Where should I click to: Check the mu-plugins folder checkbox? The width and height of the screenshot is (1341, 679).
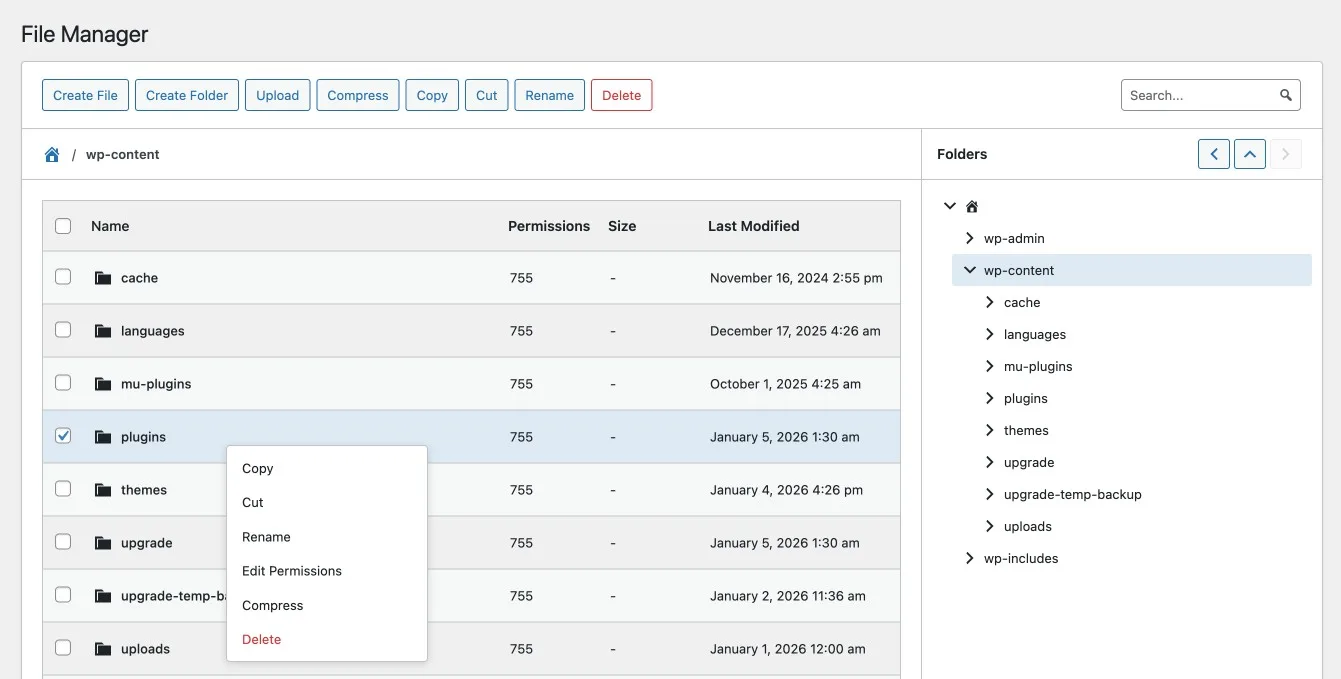point(63,383)
